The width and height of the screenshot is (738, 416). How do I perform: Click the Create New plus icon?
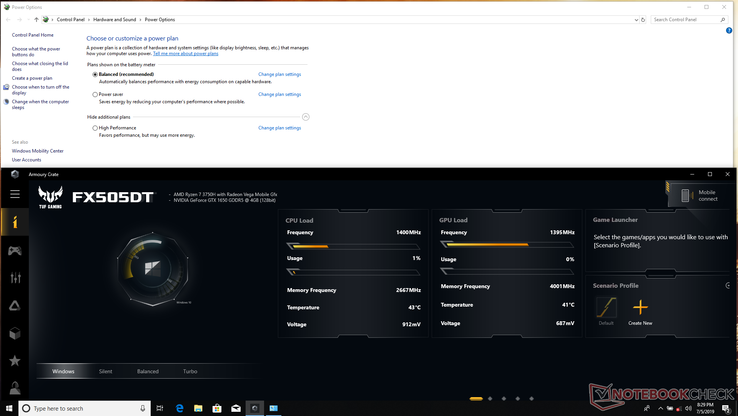click(640, 308)
